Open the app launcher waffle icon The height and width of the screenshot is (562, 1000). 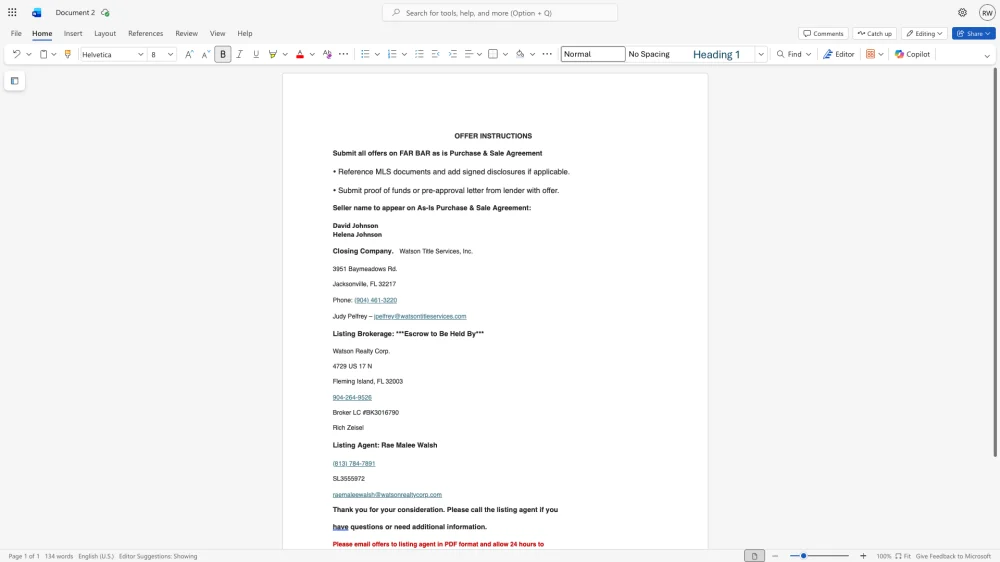(x=12, y=12)
